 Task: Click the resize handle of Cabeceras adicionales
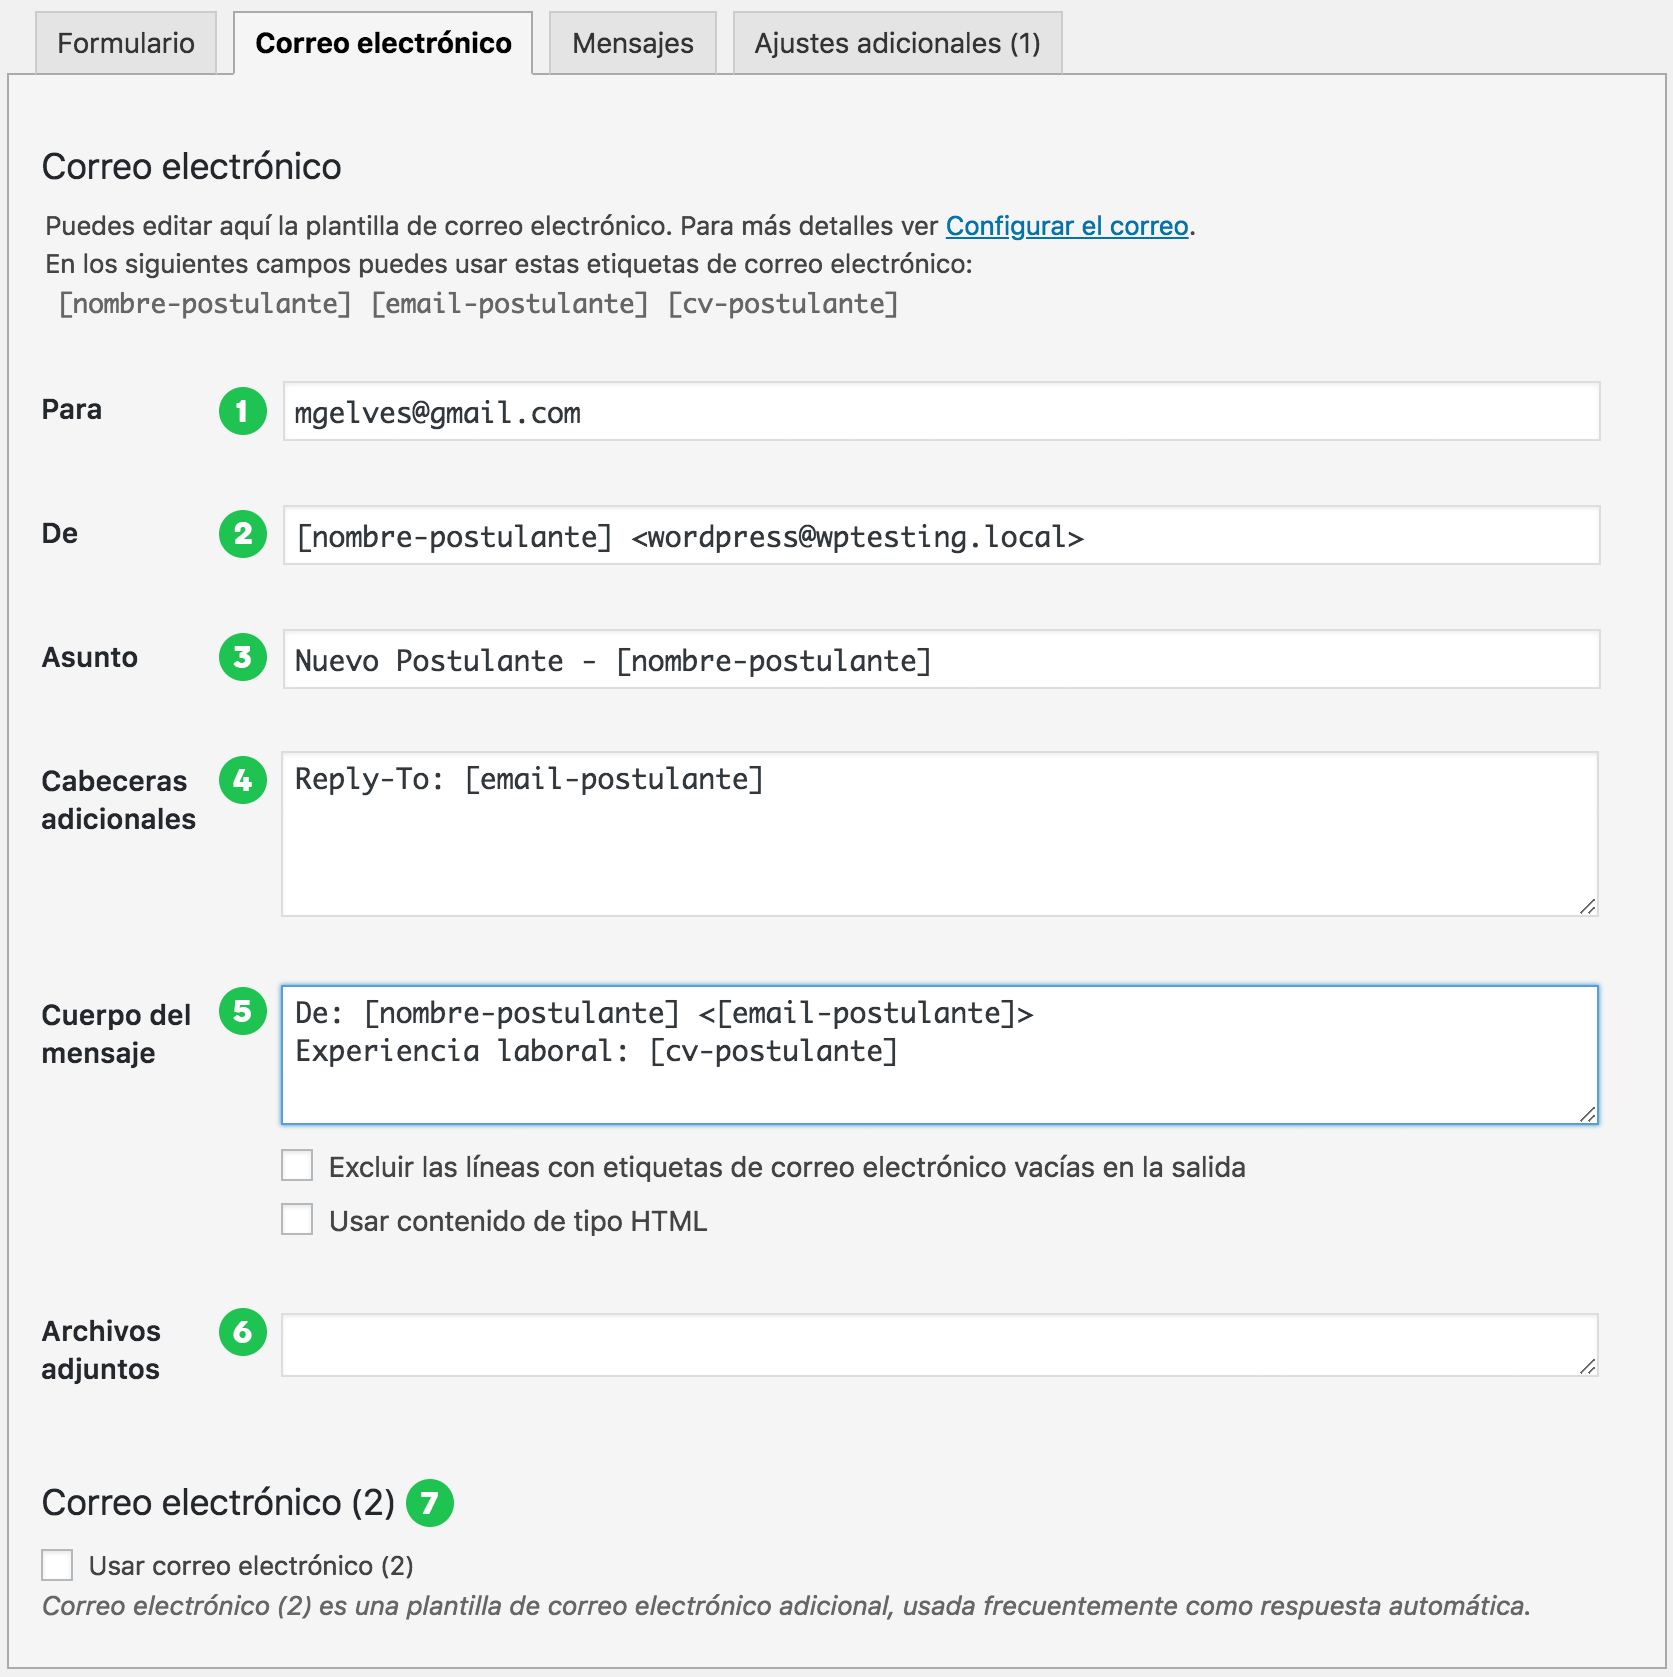(1587, 906)
